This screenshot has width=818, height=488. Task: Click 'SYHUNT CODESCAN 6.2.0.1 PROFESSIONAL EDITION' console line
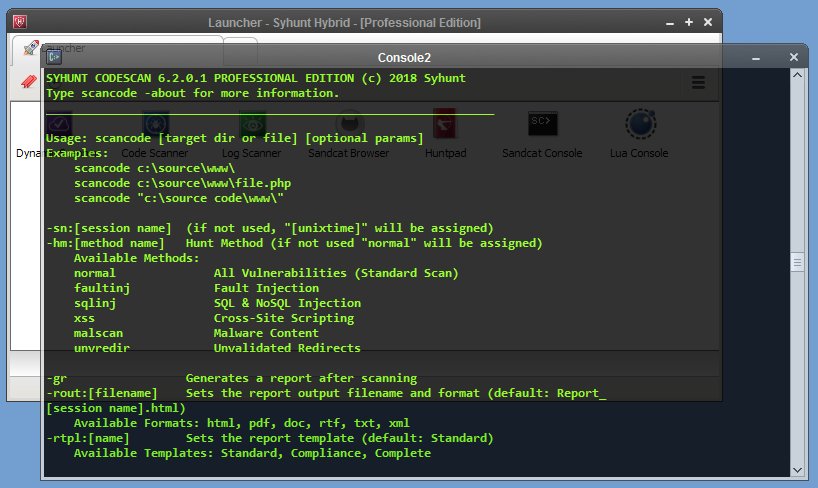[x=256, y=78]
